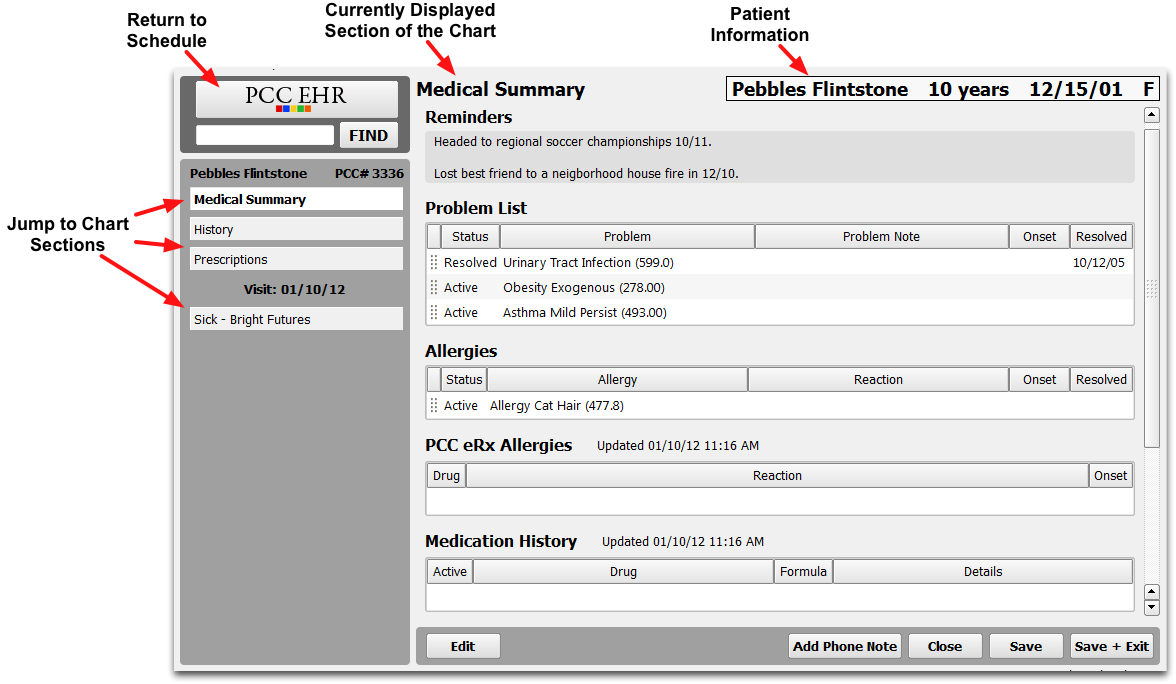
Task: Select Allergy Cat Hair (477.8) entry
Action: (x=556, y=406)
